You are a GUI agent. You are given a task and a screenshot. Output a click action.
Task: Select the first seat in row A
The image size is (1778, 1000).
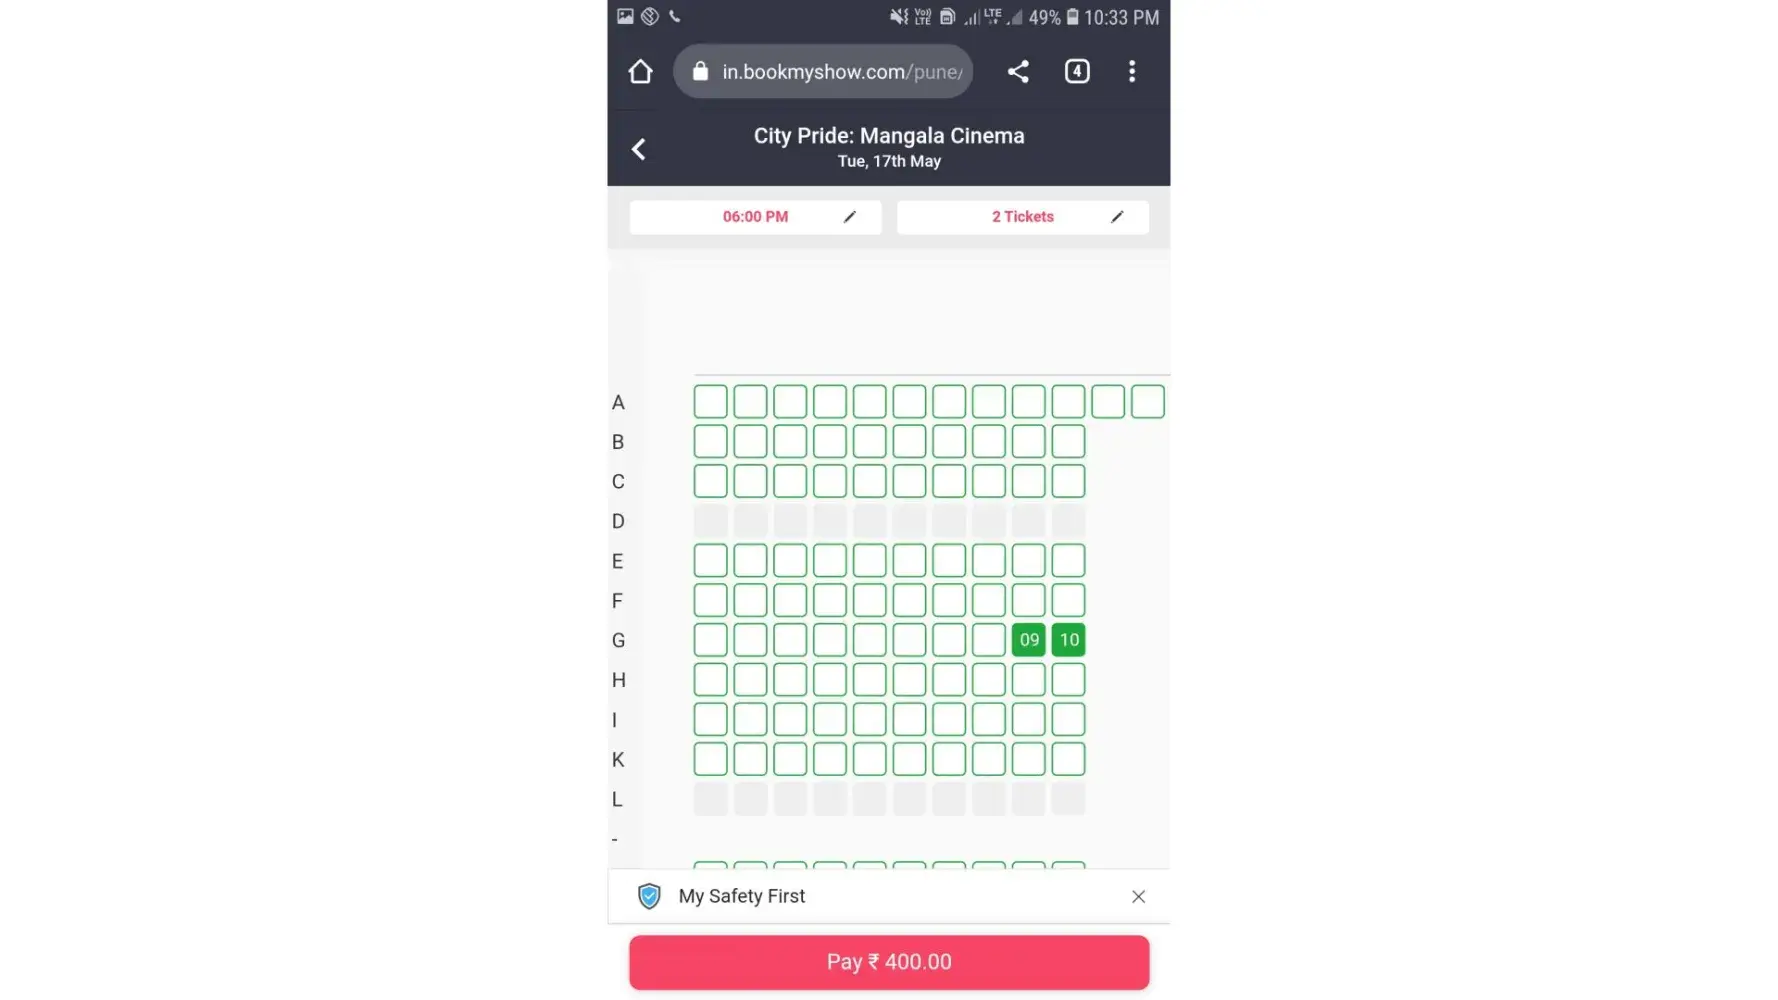coord(710,402)
